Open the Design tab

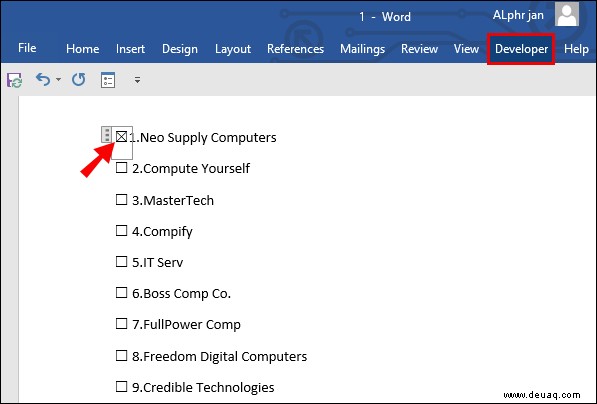click(x=180, y=49)
